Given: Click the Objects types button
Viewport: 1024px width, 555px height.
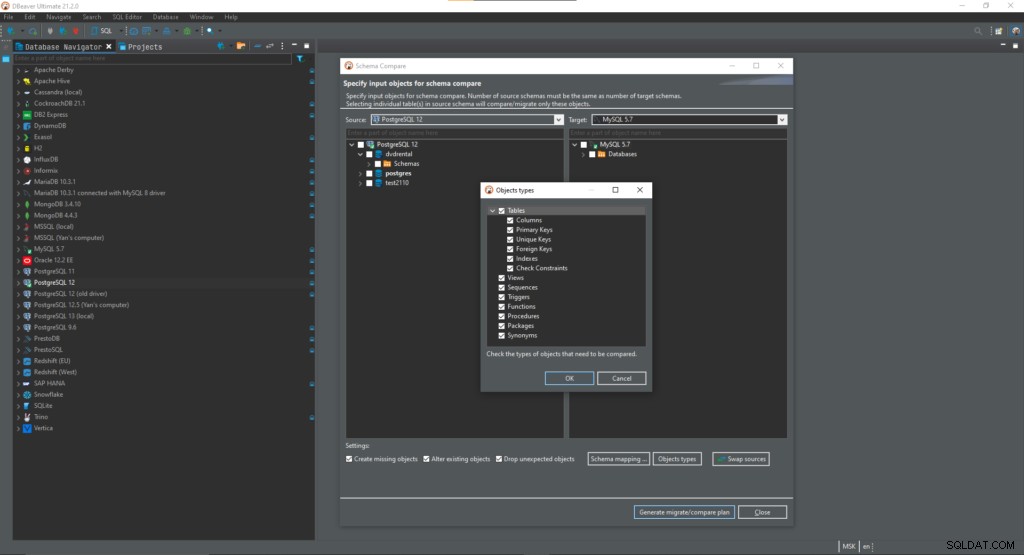Looking at the screenshot, I should (677, 459).
